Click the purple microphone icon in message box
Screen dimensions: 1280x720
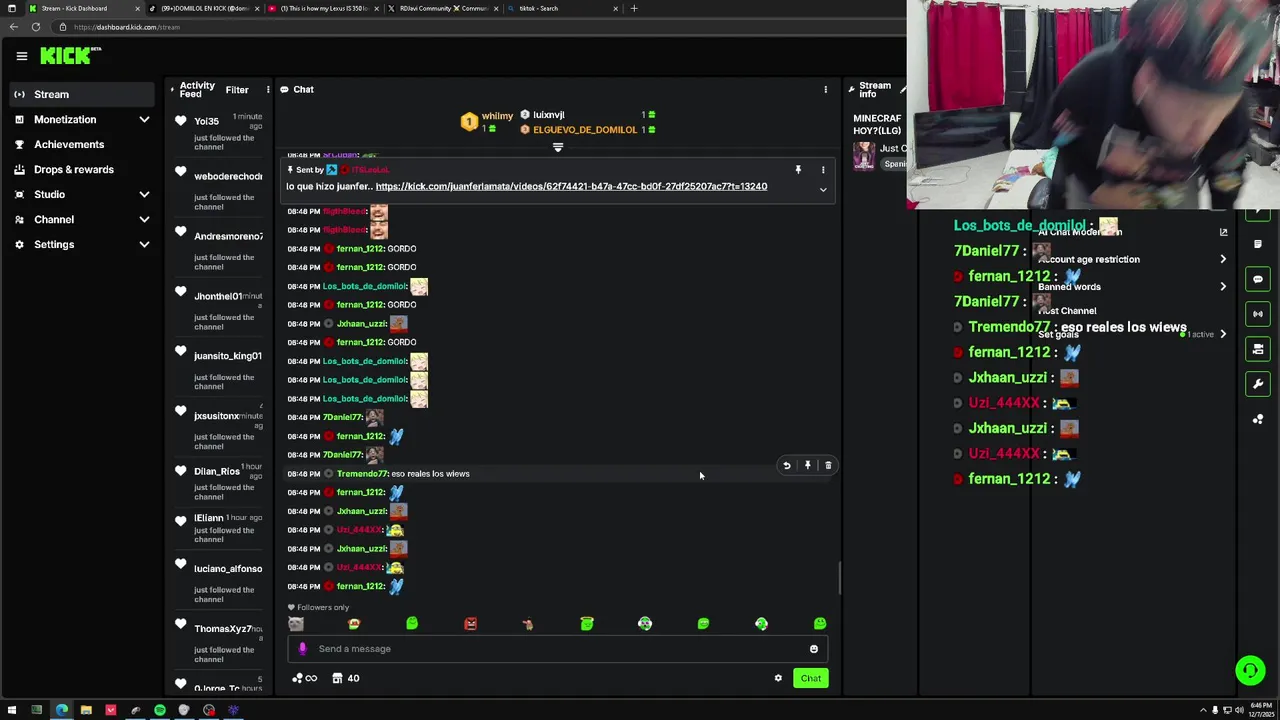(x=302, y=649)
